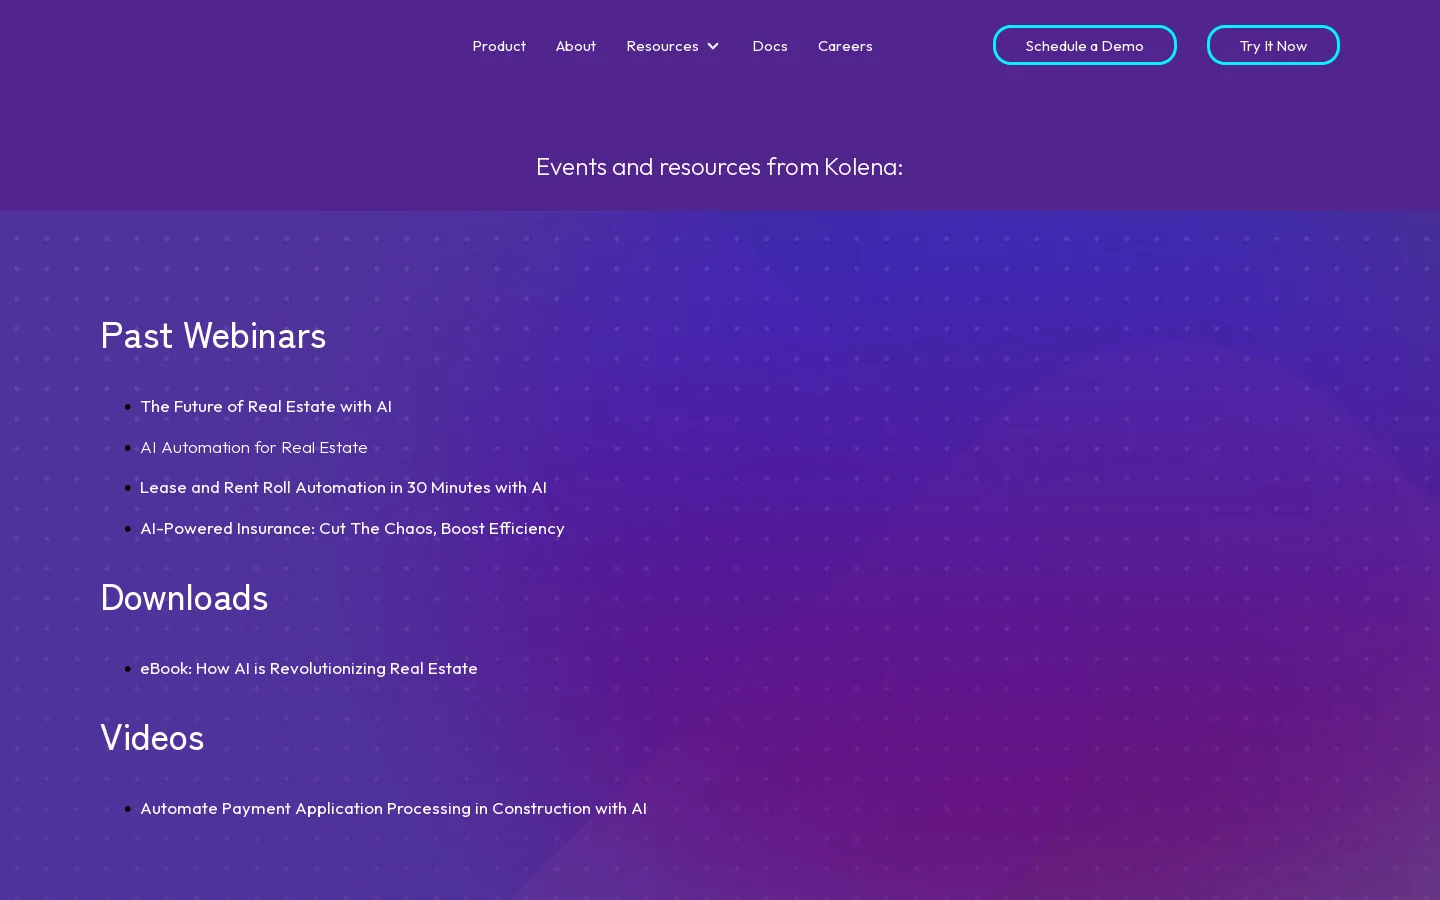Watch Automate Payment Application Processing video

[393, 808]
